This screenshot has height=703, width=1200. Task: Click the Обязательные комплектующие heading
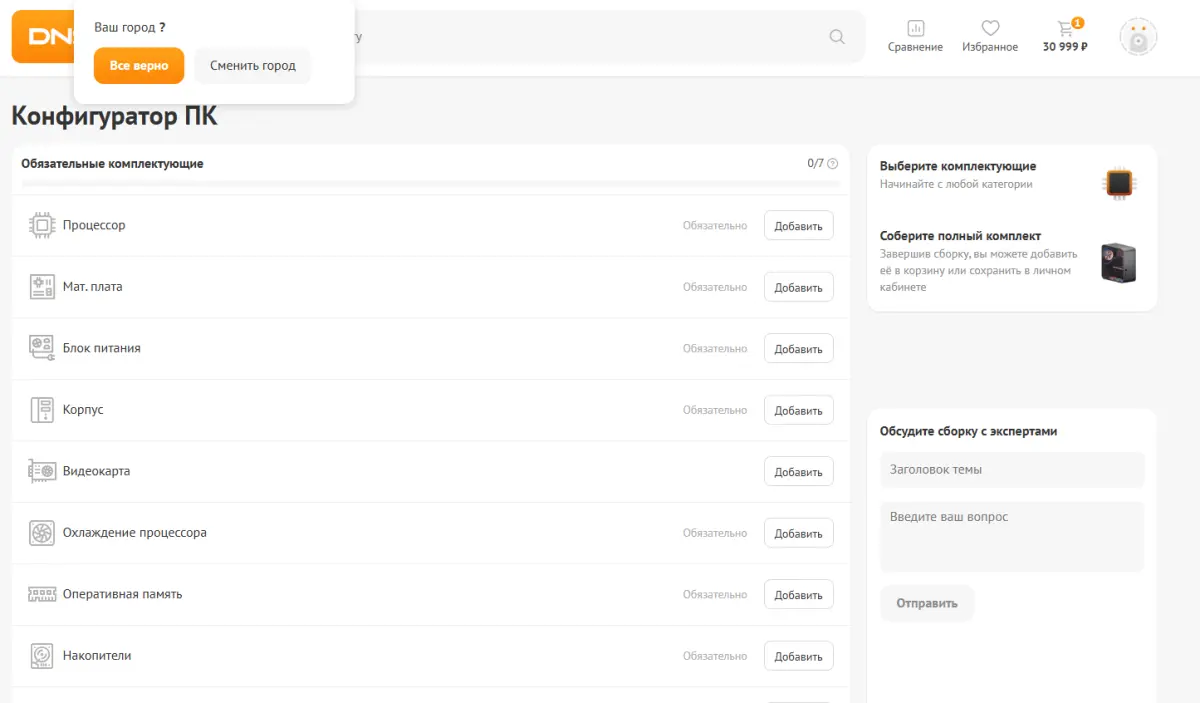[x=112, y=164]
